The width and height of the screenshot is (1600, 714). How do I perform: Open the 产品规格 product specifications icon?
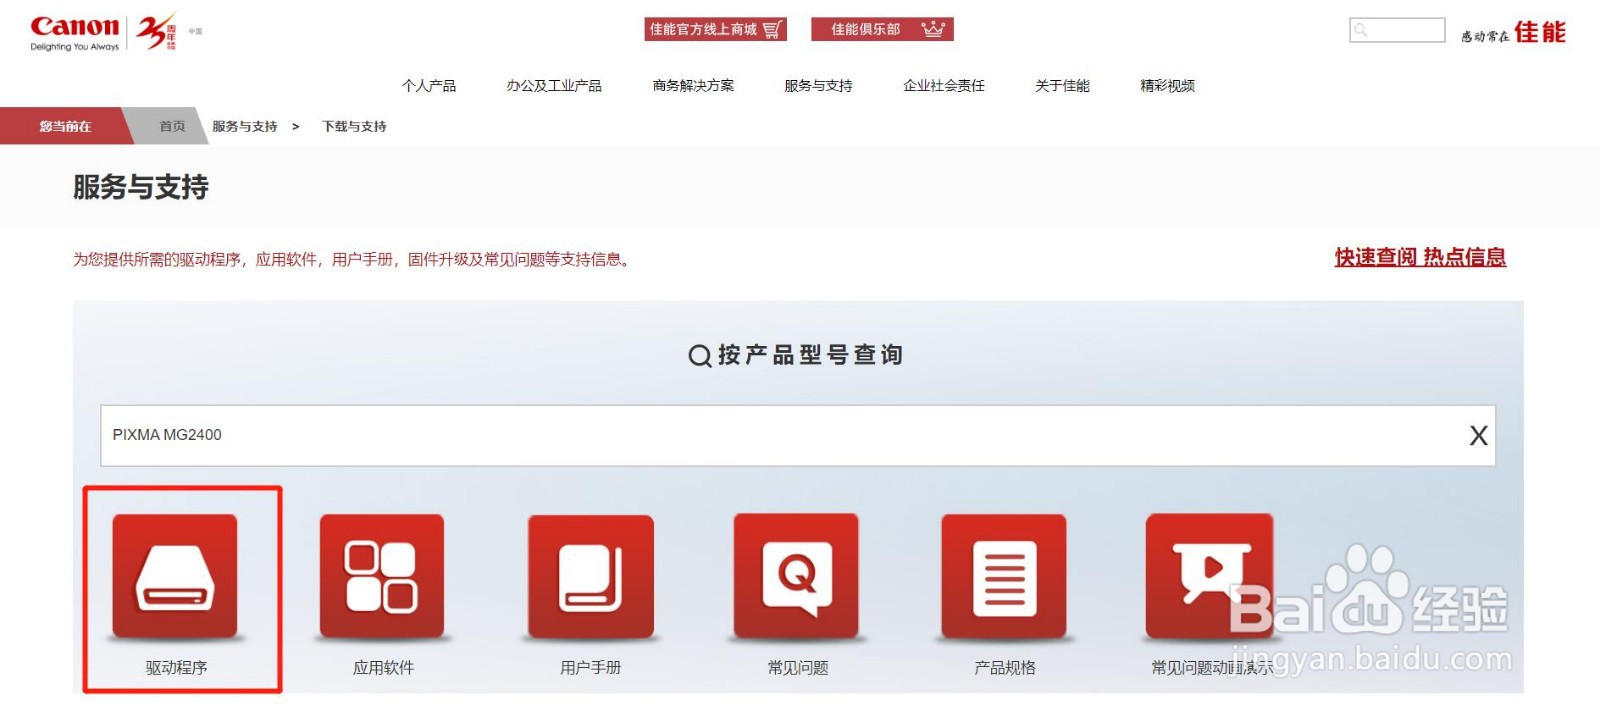(x=1004, y=576)
